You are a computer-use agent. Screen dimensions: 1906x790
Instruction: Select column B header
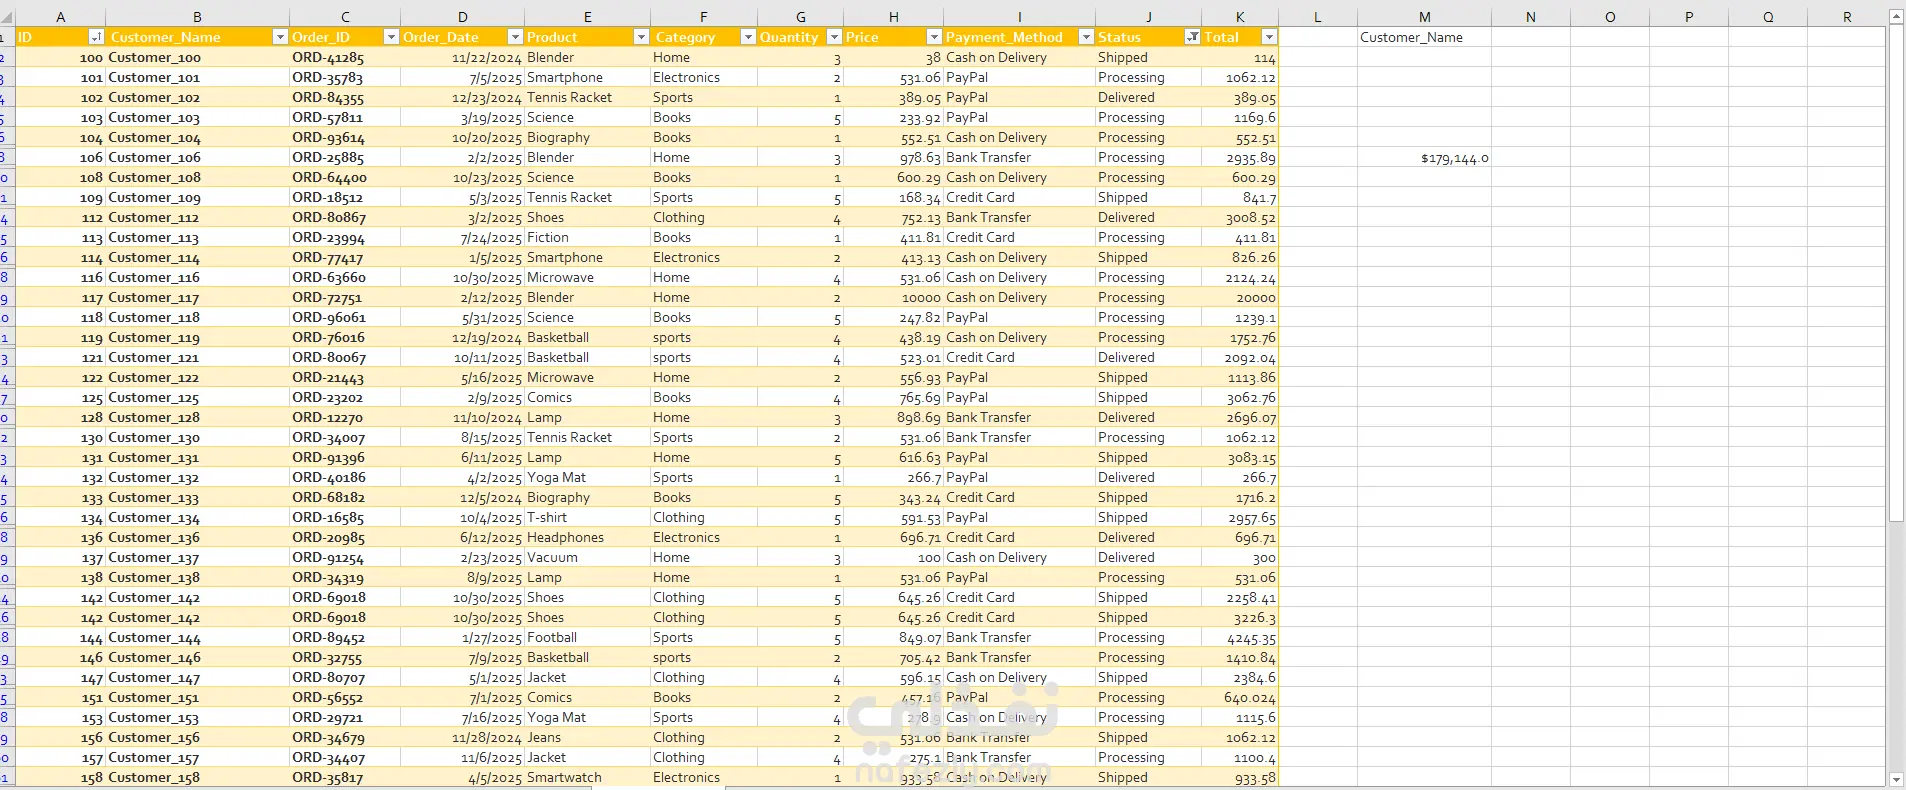[x=197, y=17]
